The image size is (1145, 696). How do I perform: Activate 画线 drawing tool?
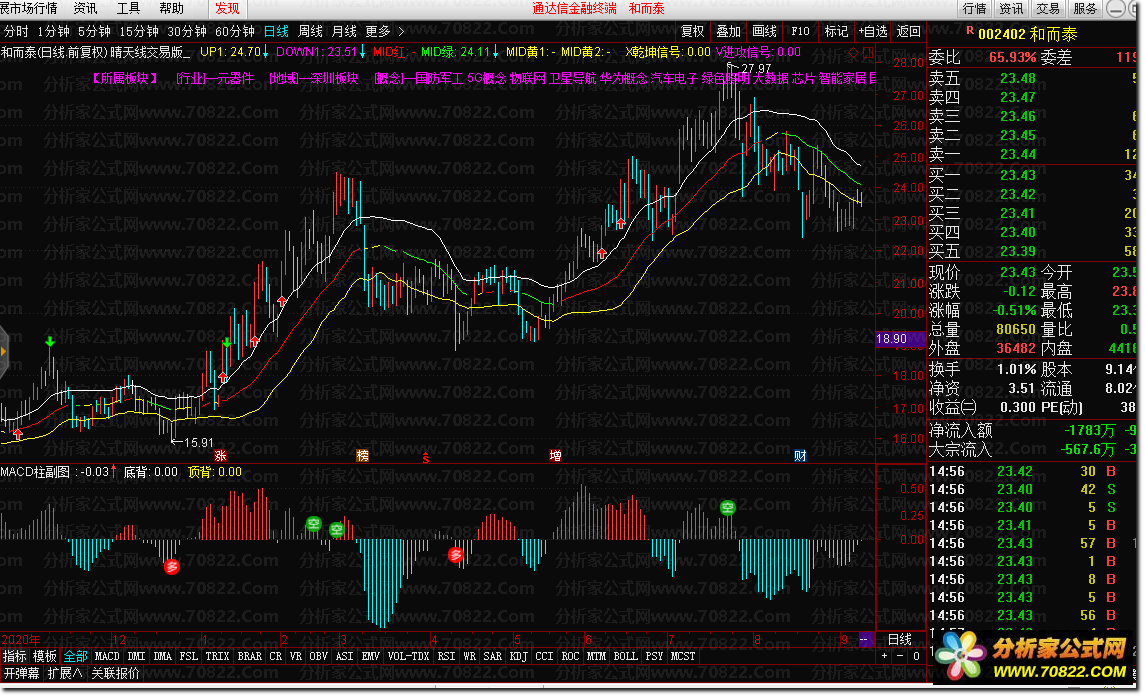764,31
